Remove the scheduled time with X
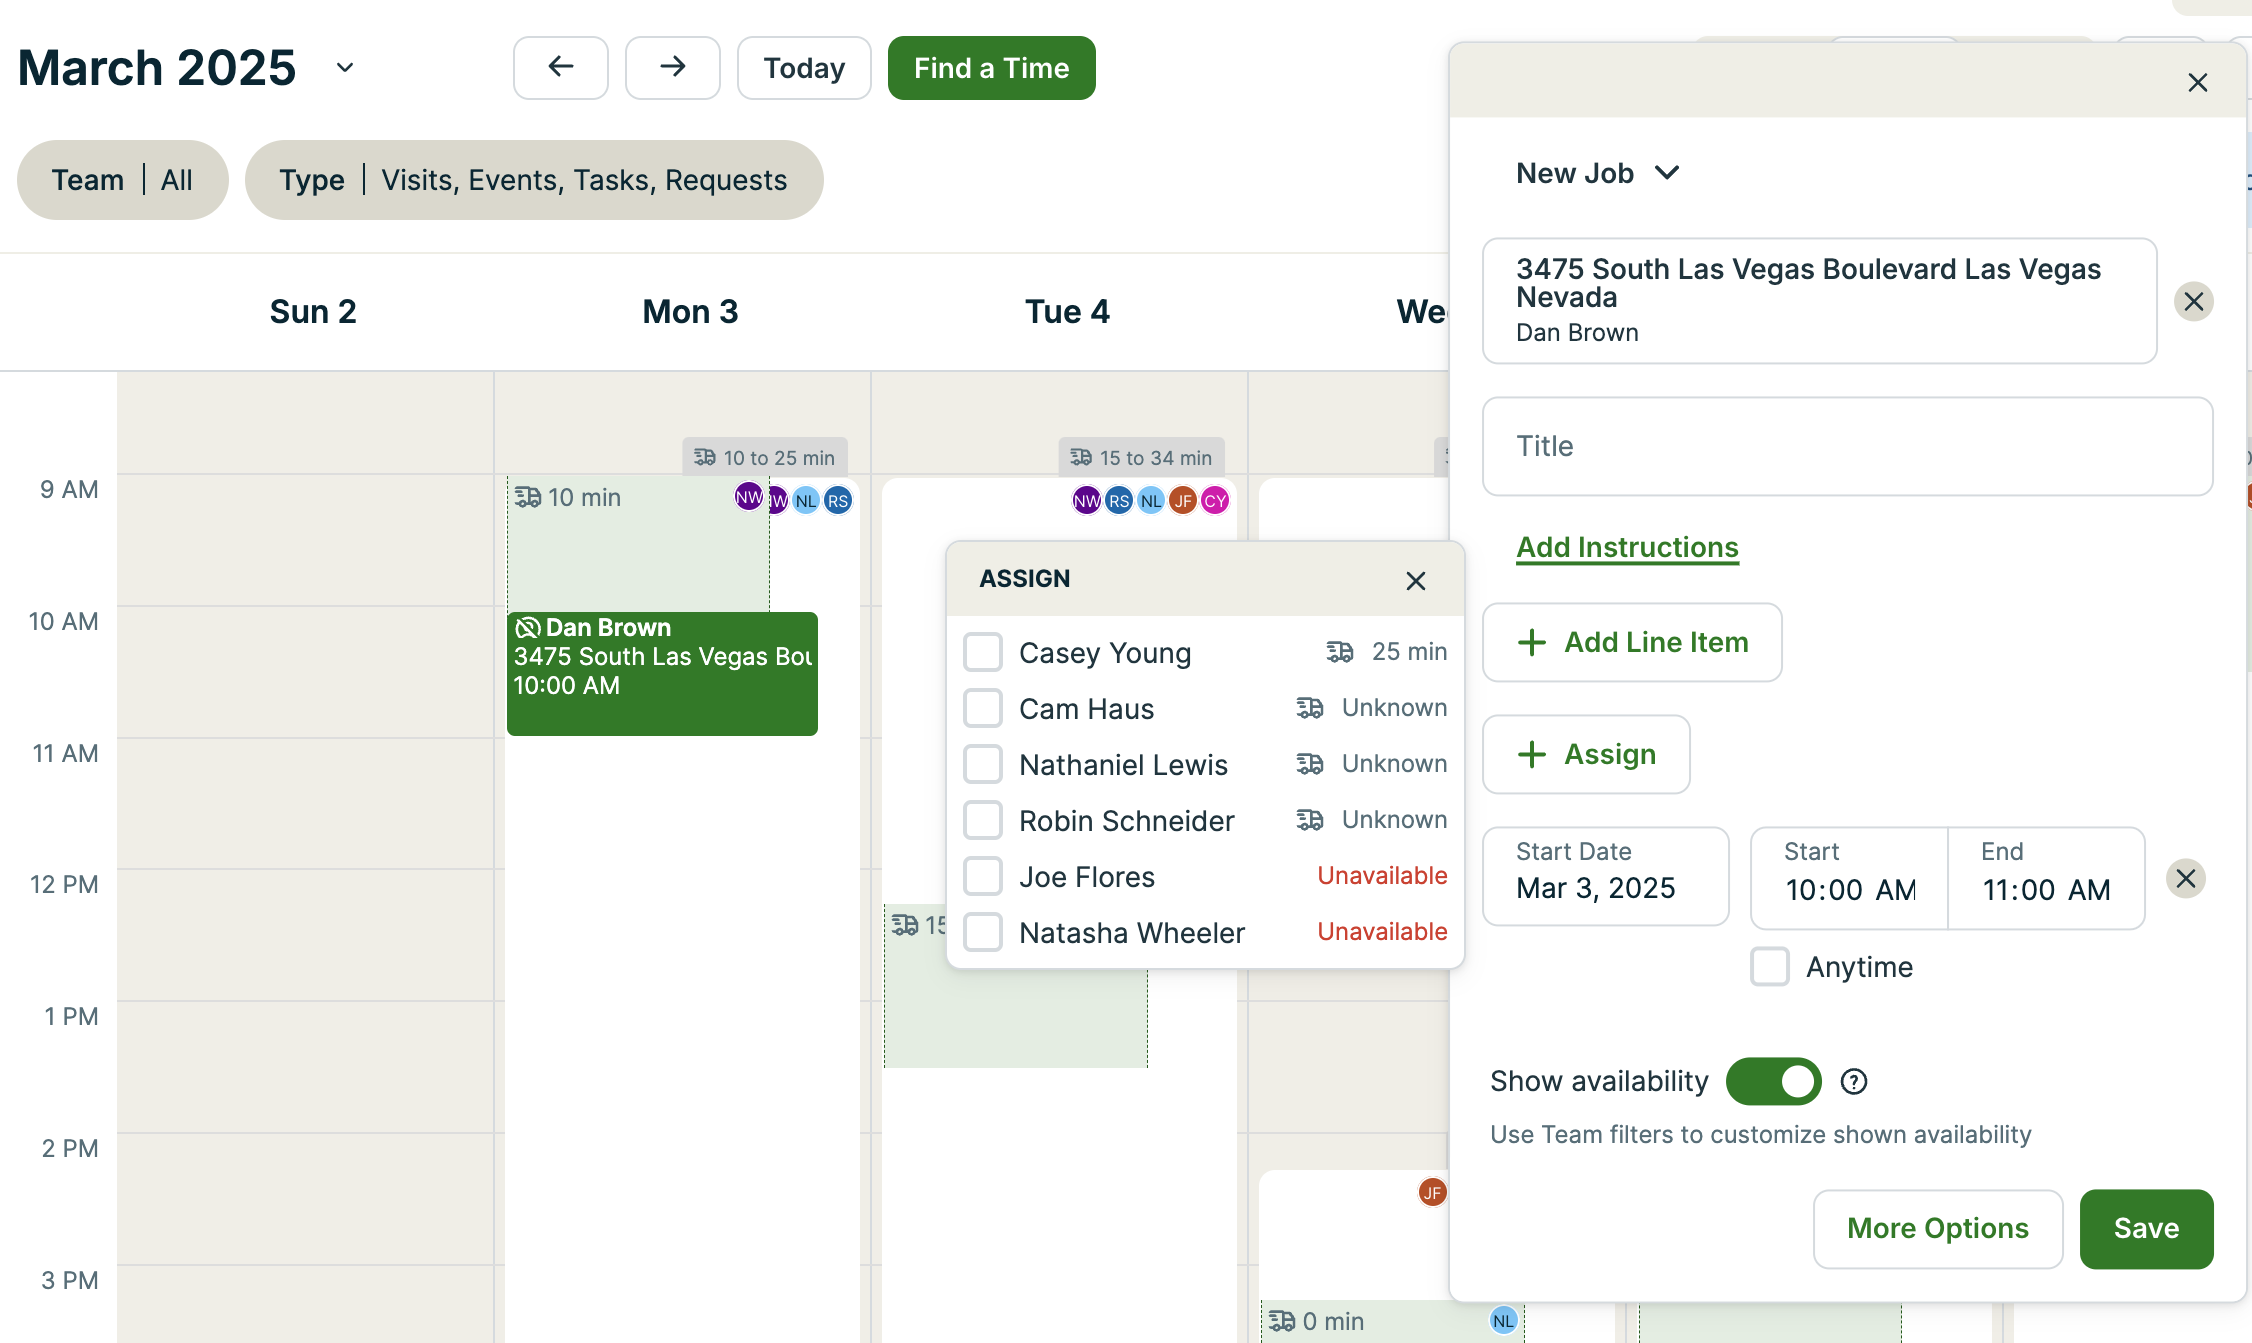Screen dimensions: 2252x1343 click(x=2185, y=879)
